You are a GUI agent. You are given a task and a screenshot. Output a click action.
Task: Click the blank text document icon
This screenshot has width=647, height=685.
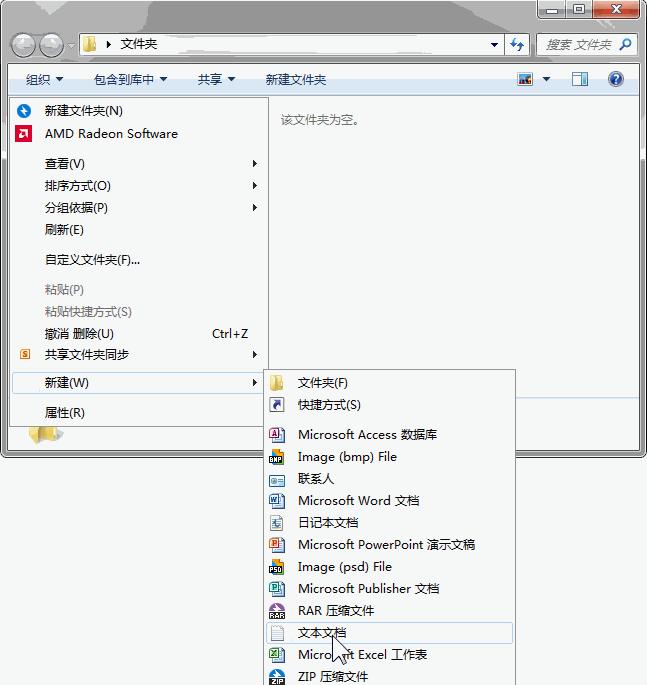pyautogui.click(x=277, y=633)
